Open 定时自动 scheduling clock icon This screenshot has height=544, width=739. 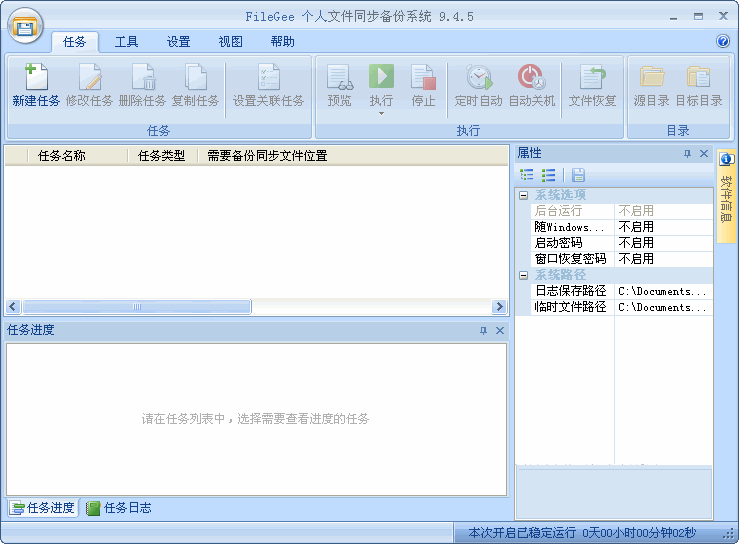479,78
